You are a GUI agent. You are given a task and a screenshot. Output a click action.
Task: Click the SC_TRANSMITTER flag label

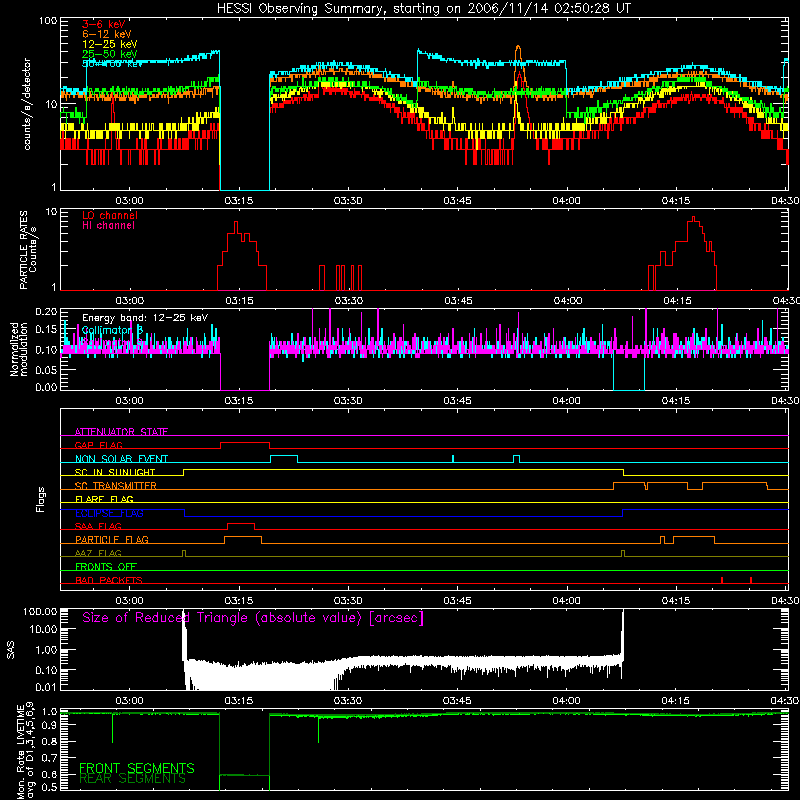tap(116, 486)
